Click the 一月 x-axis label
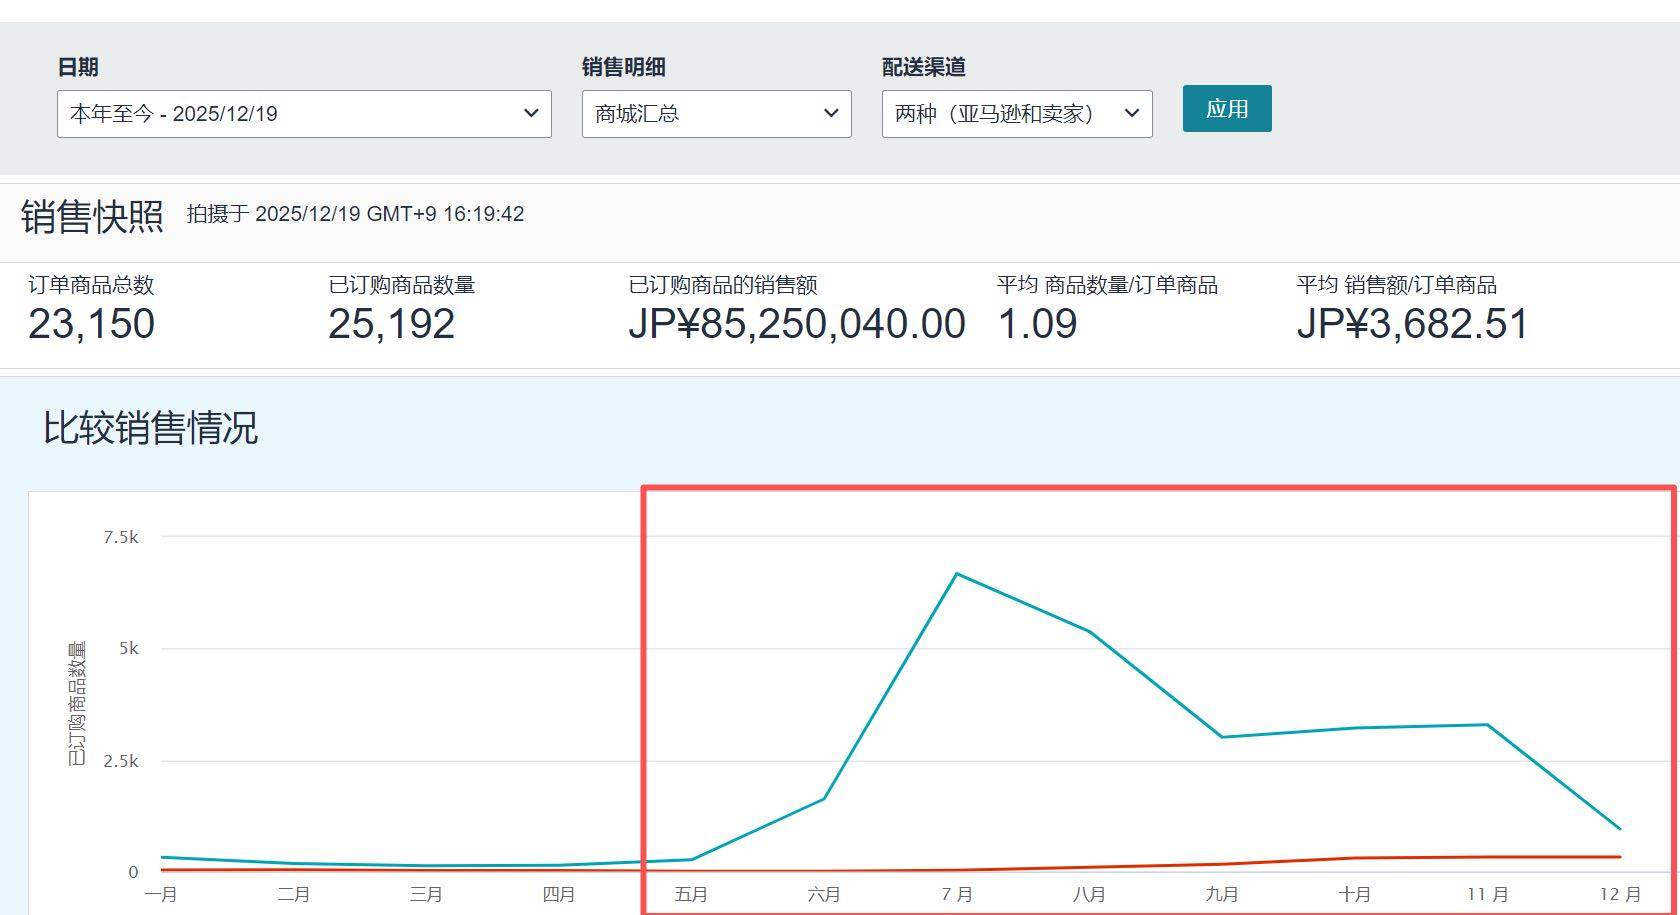The height and width of the screenshot is (915, 1680). pos(161,894)
